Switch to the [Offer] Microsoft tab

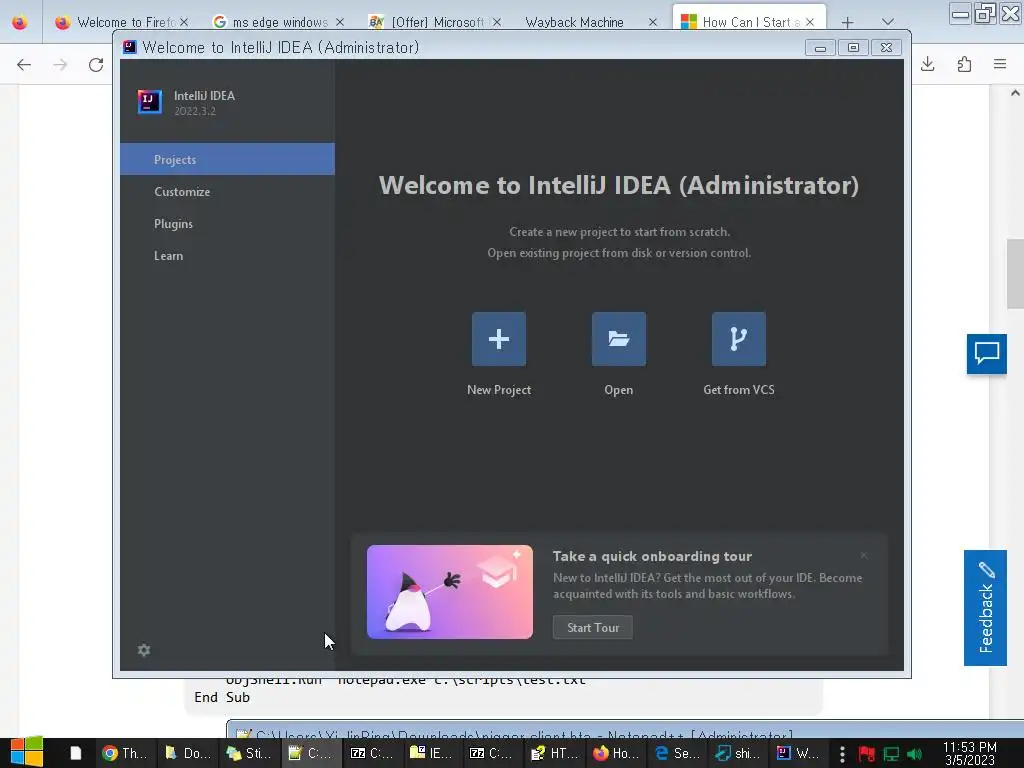(x=436, y=22)
